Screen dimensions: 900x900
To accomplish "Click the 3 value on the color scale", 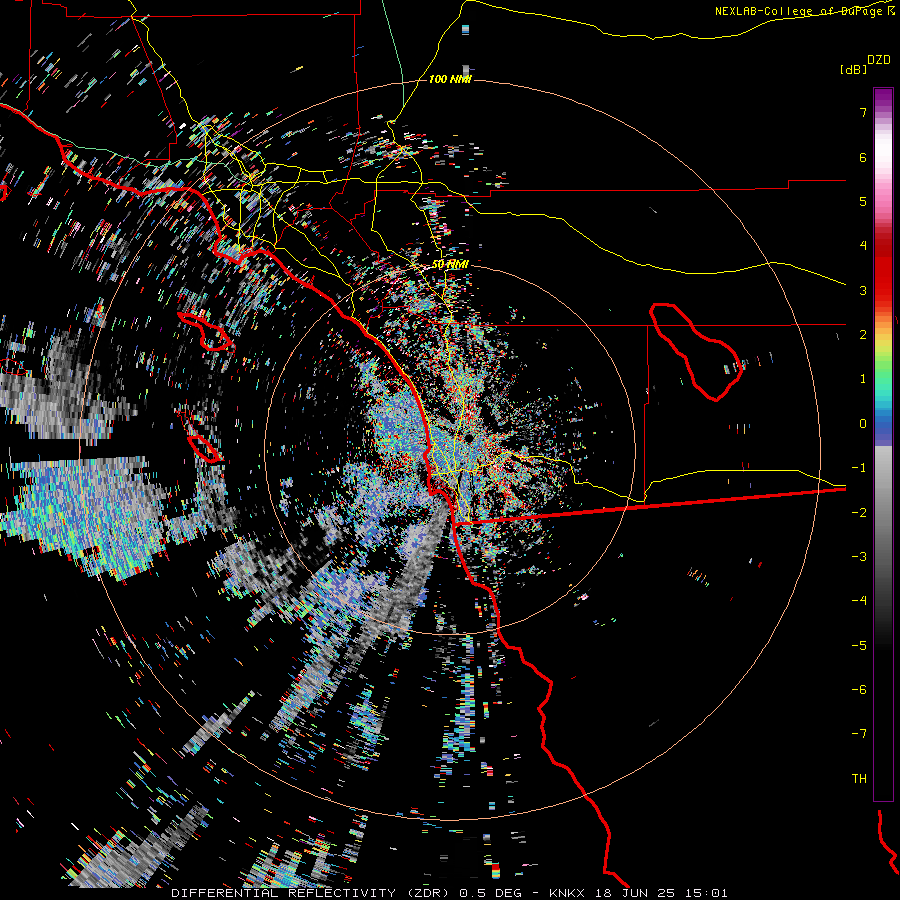I will tap(863, 290).
